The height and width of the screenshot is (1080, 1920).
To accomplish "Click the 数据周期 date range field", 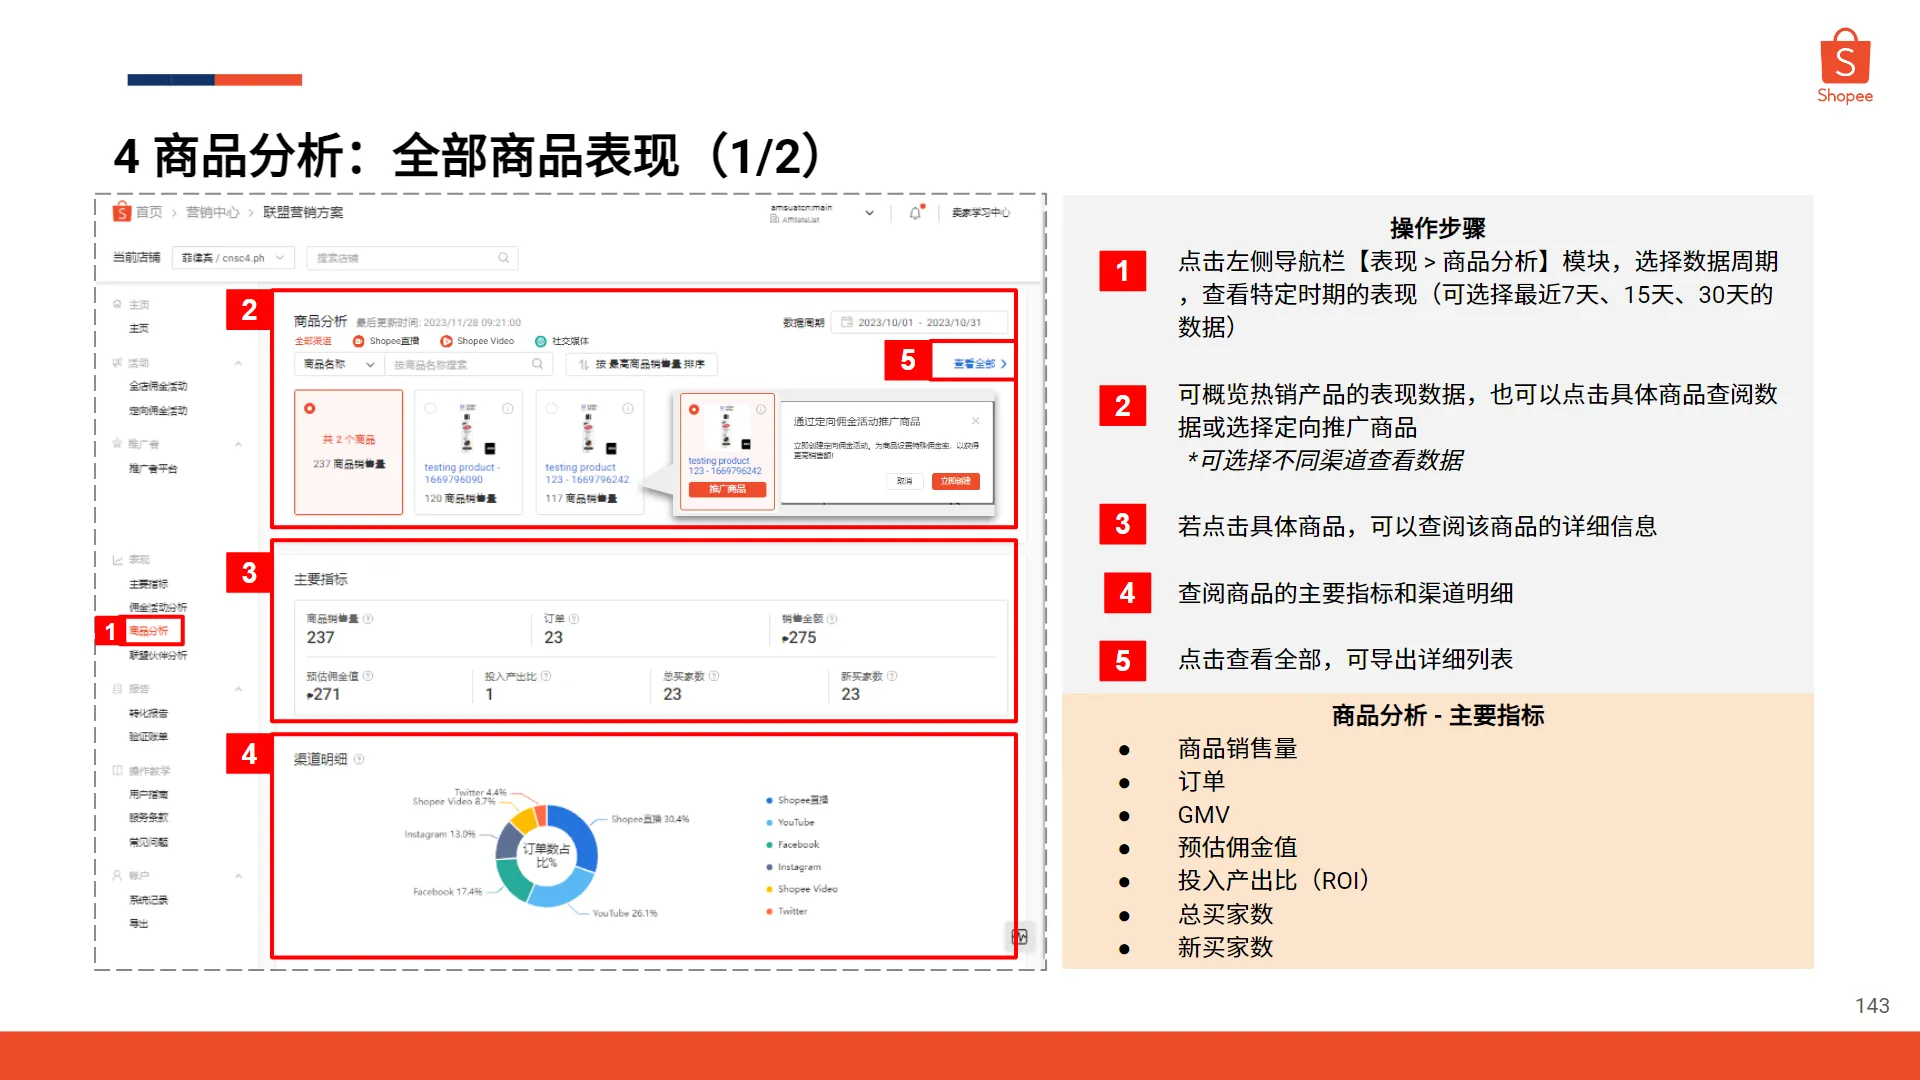I will point(919,322).
